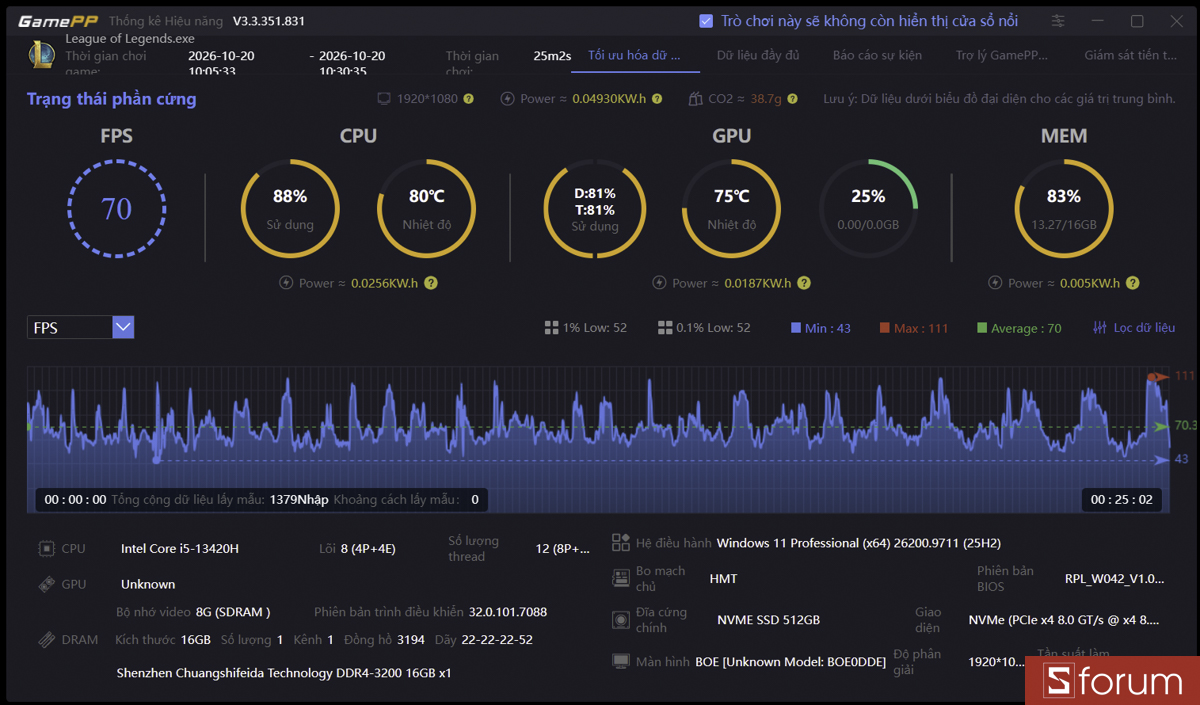1200x705 pixels.
Task: Click the MEM 83% gauge
Action: coord(1064,208)
